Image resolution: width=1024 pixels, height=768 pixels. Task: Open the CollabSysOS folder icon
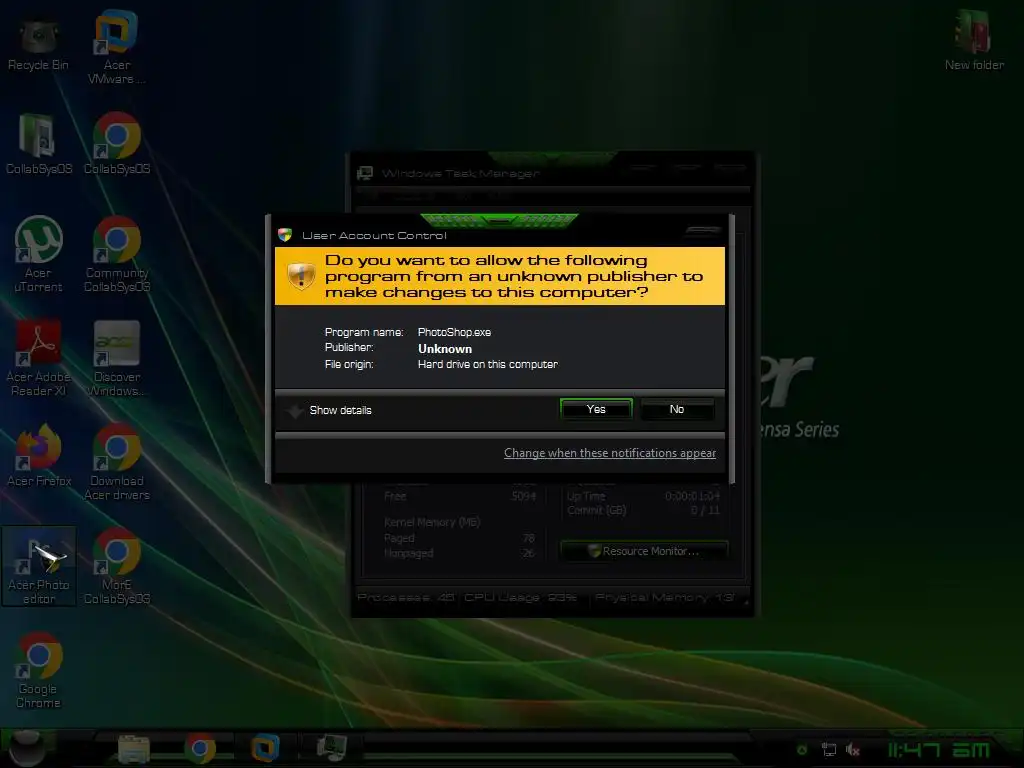pos(39,144)
